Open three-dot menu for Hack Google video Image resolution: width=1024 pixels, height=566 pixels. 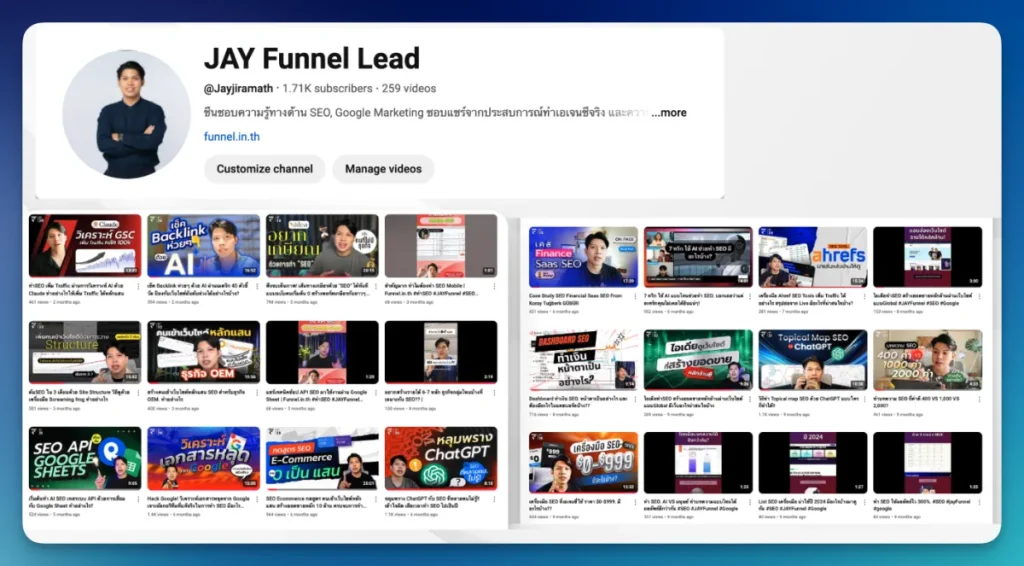click(x=257, y=499)
